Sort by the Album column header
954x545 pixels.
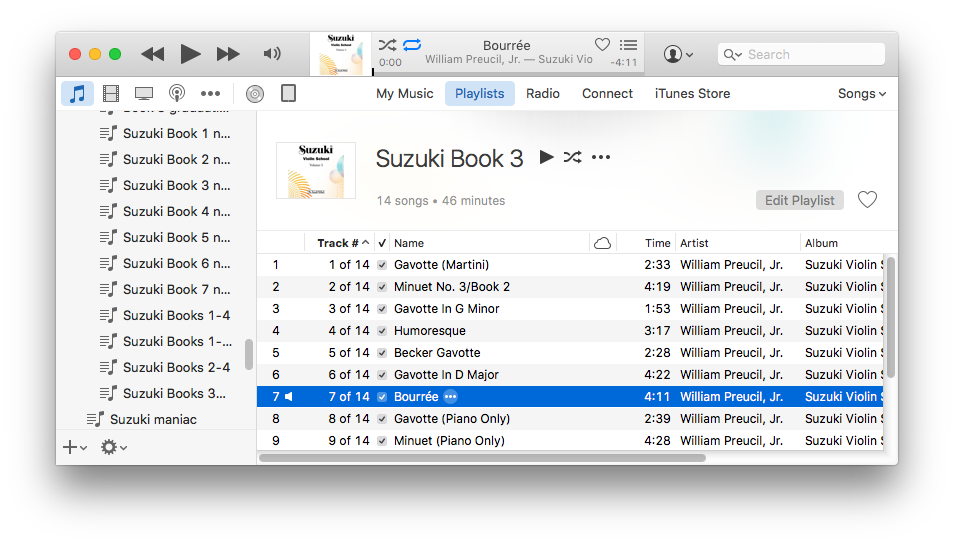pyautogui.click(x=843, y=243)
